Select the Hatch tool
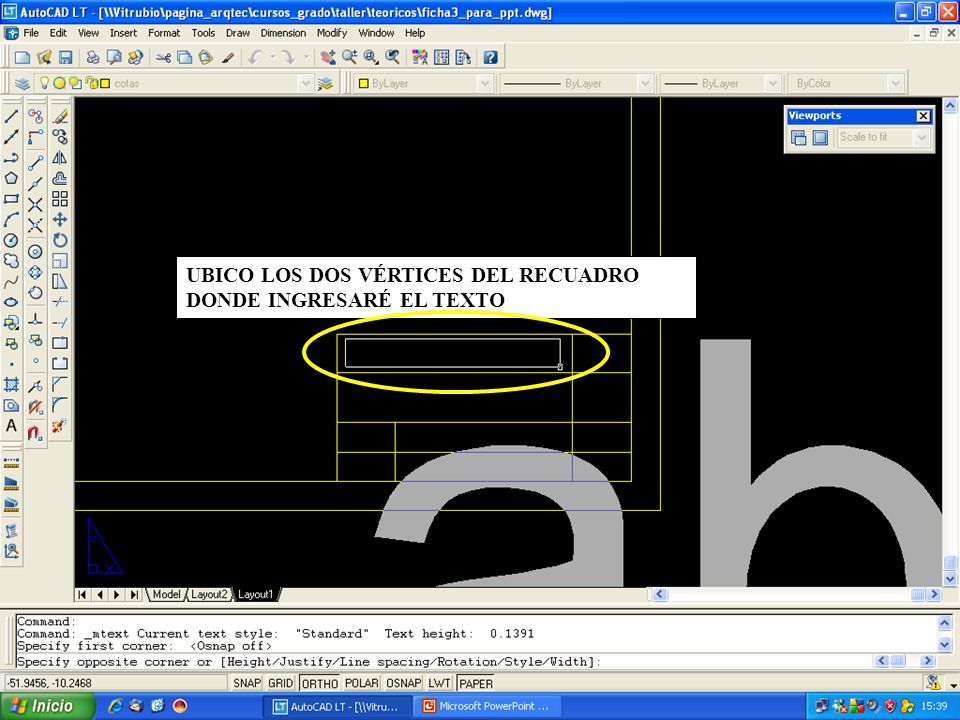 [11, 384]
